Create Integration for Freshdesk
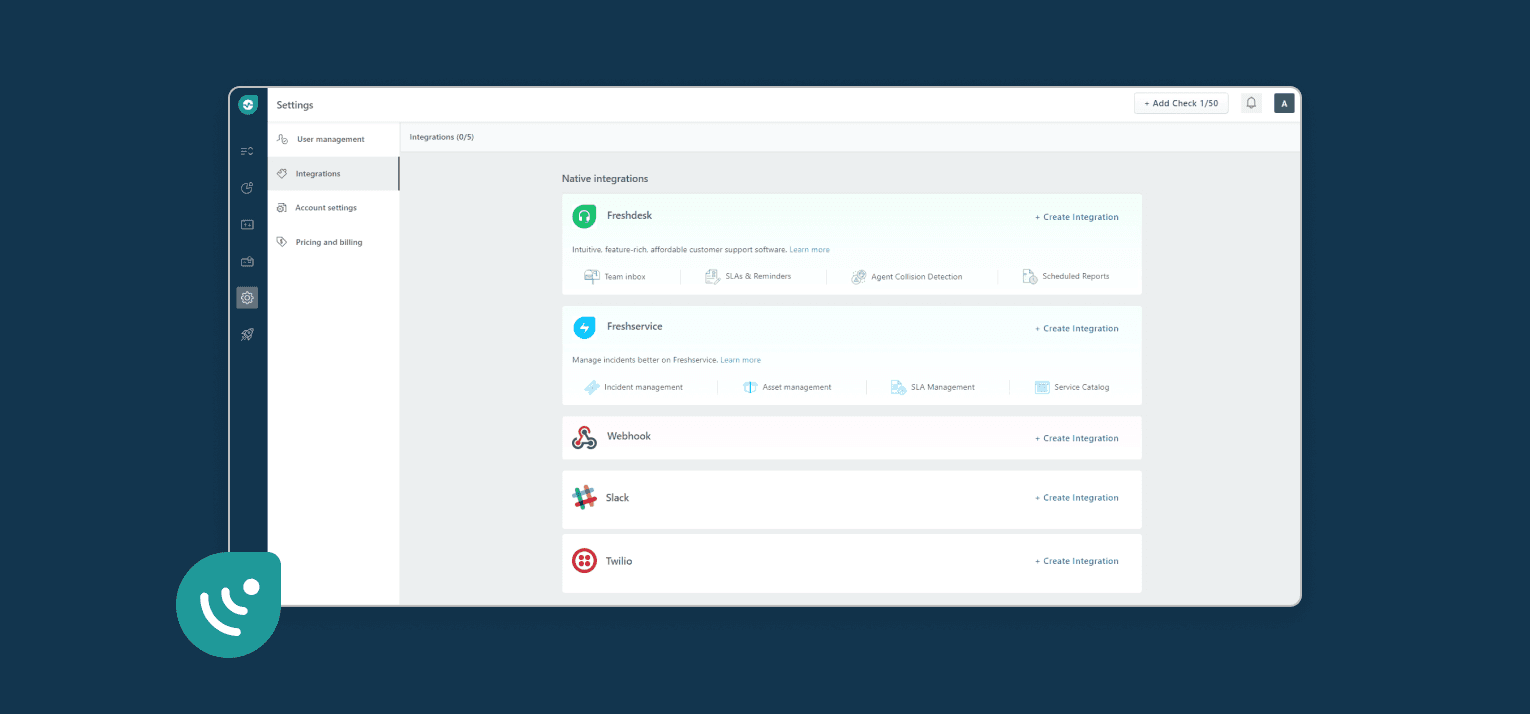Screen dimensions: 1530x714 [1077, 217]
